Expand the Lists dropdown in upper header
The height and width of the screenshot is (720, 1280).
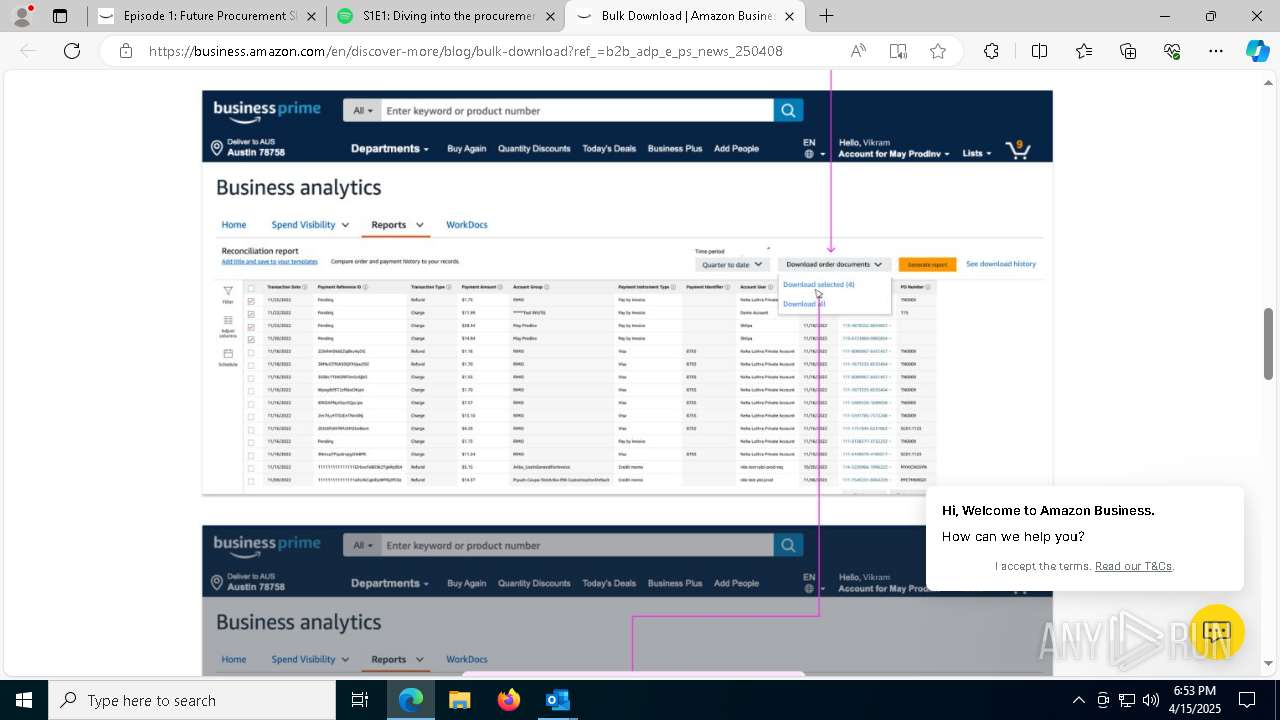[x=977, y=153]
